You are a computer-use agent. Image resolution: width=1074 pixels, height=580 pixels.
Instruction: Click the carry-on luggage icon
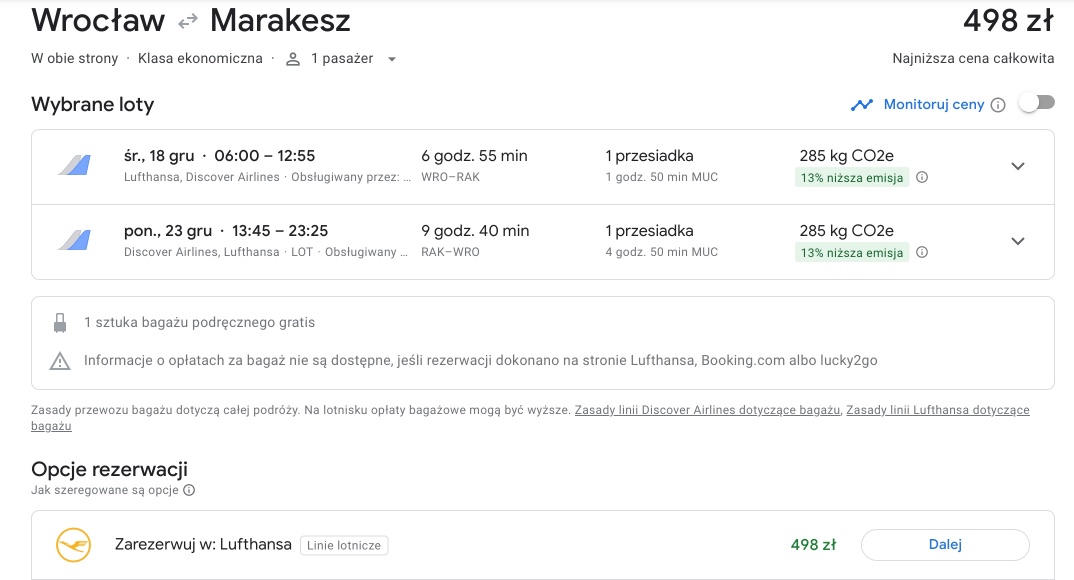click(x=60, y=323)
